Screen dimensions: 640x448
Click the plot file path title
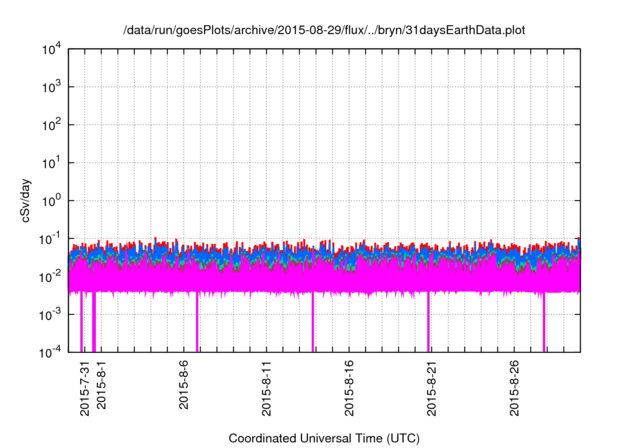click(x=324, y=30)
